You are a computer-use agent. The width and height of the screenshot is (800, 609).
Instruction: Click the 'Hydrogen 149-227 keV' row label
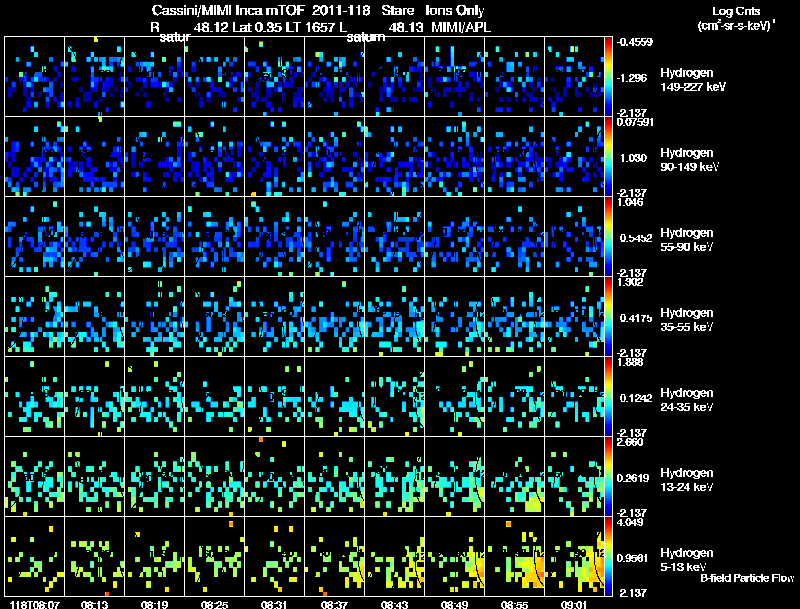click(x=692, y=80)
